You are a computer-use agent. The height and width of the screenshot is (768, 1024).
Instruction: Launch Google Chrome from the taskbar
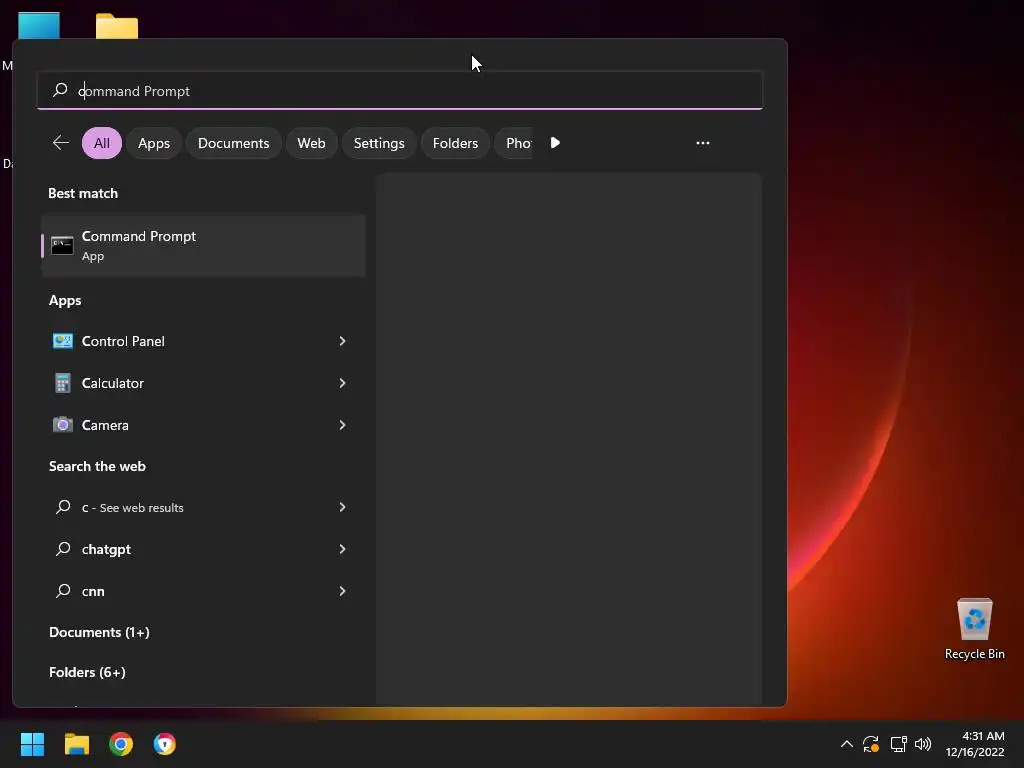121,744
